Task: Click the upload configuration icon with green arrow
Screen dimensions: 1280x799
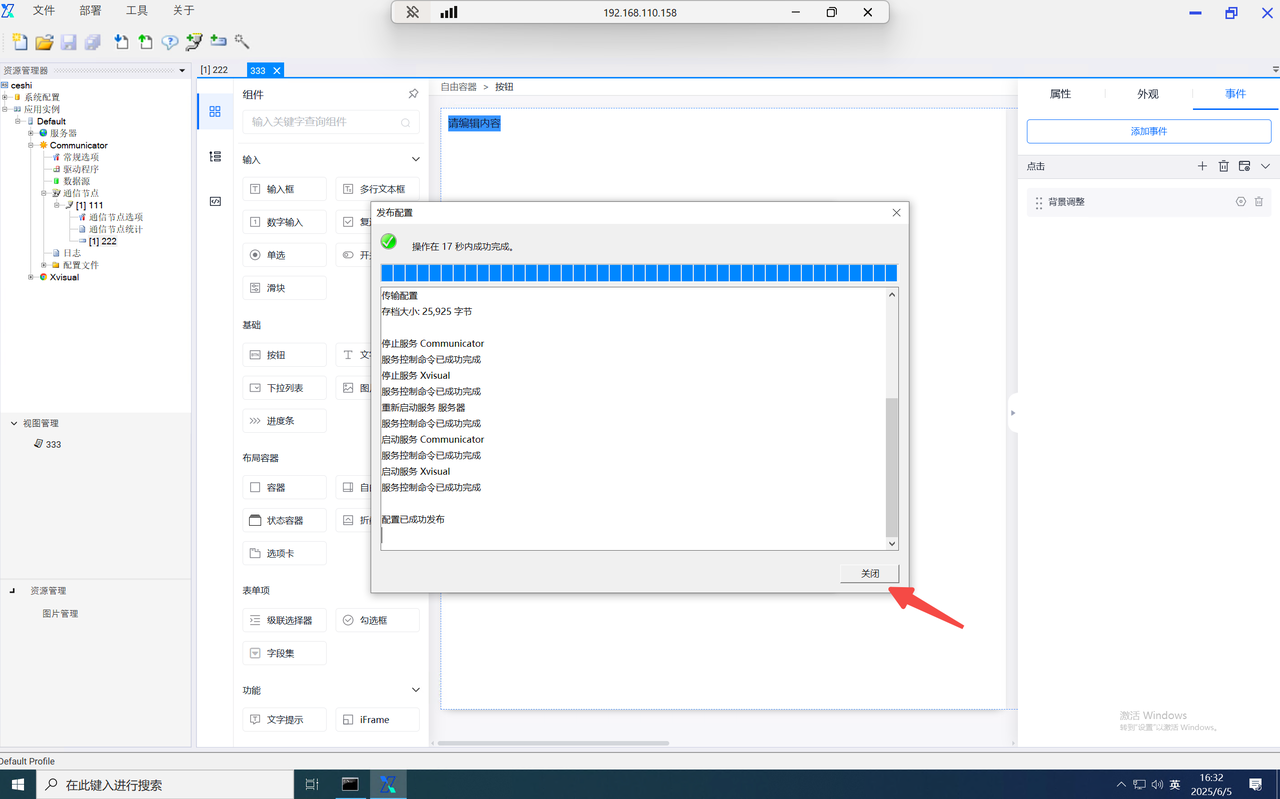Action: click(146, 42)
